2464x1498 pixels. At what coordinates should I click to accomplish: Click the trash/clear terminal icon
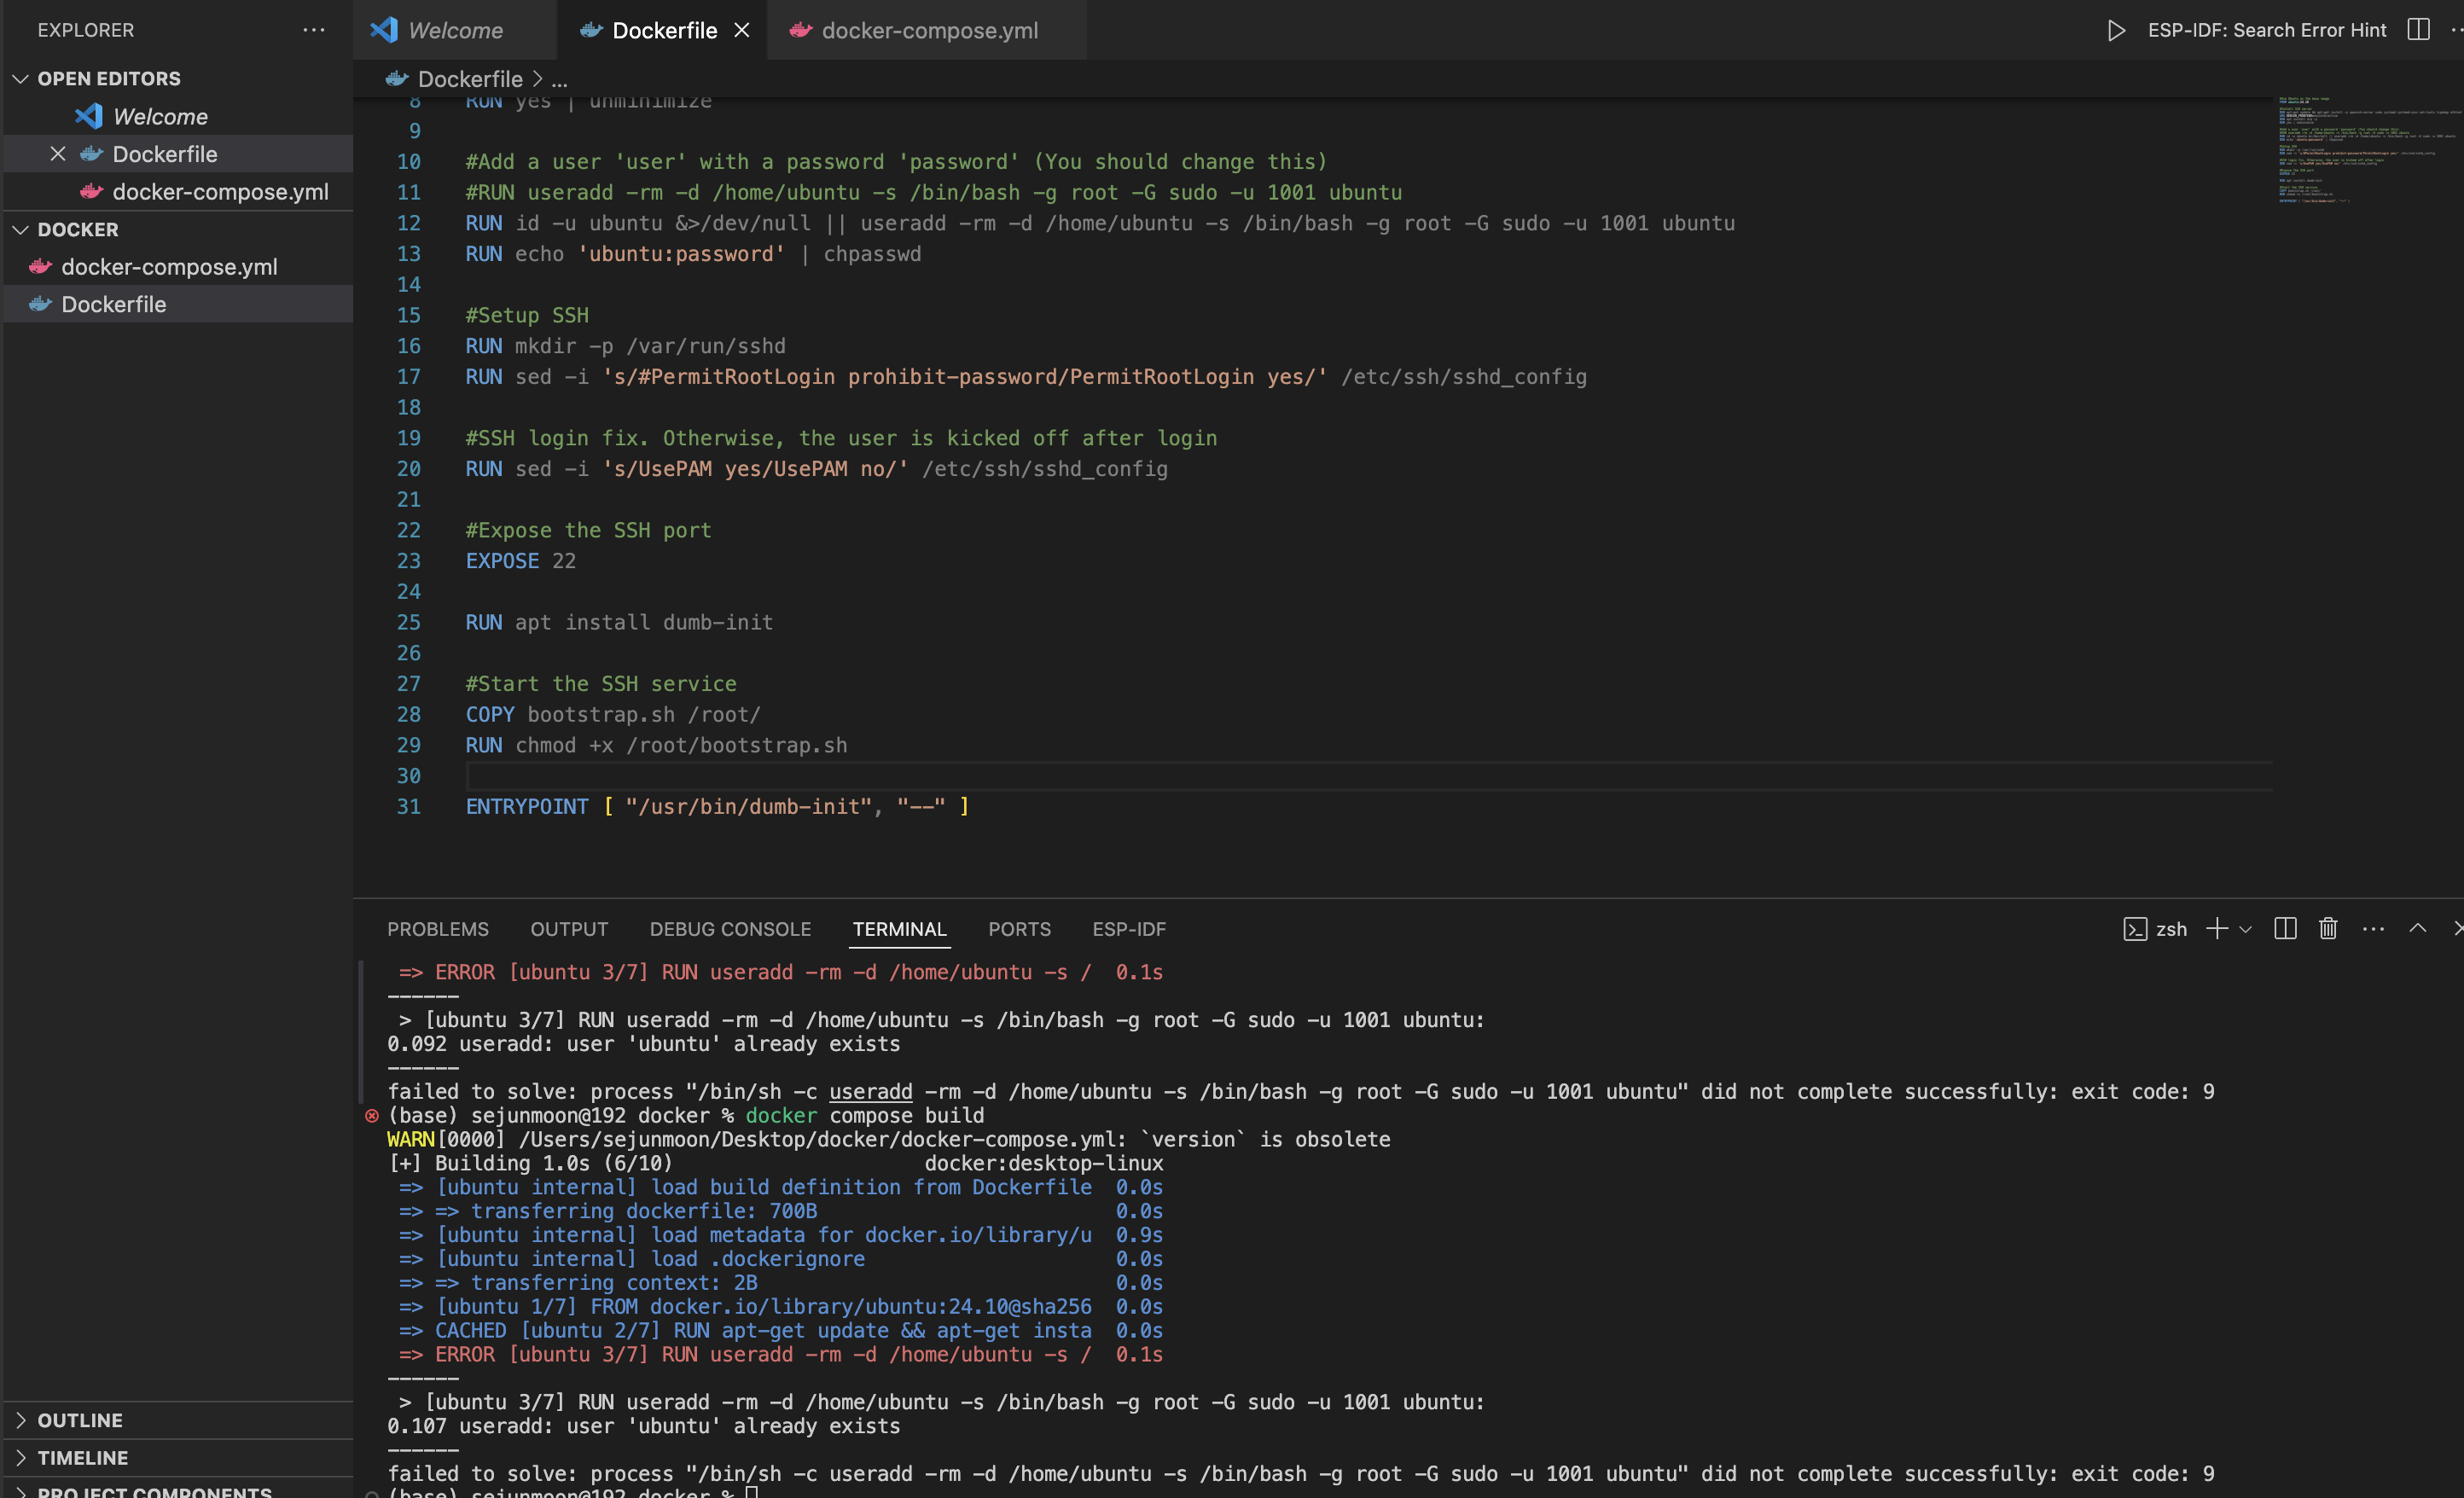(2328, 927)
